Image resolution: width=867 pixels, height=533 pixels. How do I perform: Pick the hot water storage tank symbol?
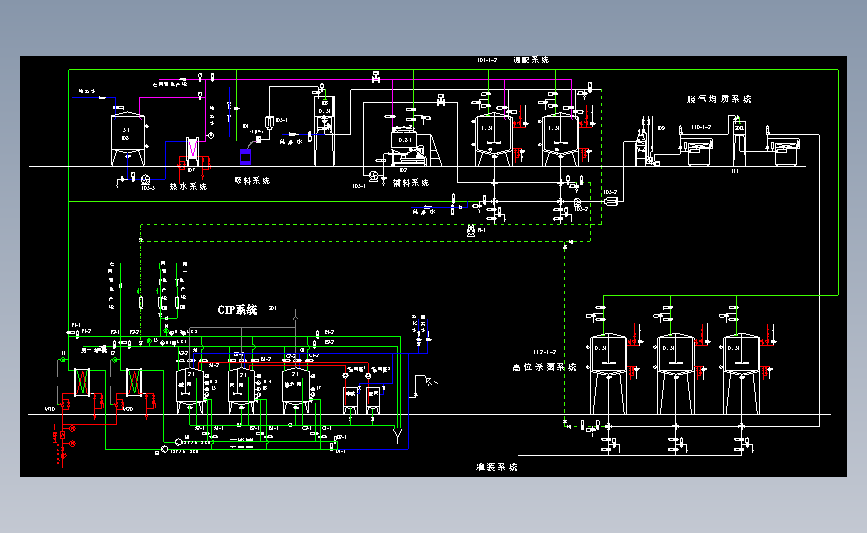[x=128, y=139]
